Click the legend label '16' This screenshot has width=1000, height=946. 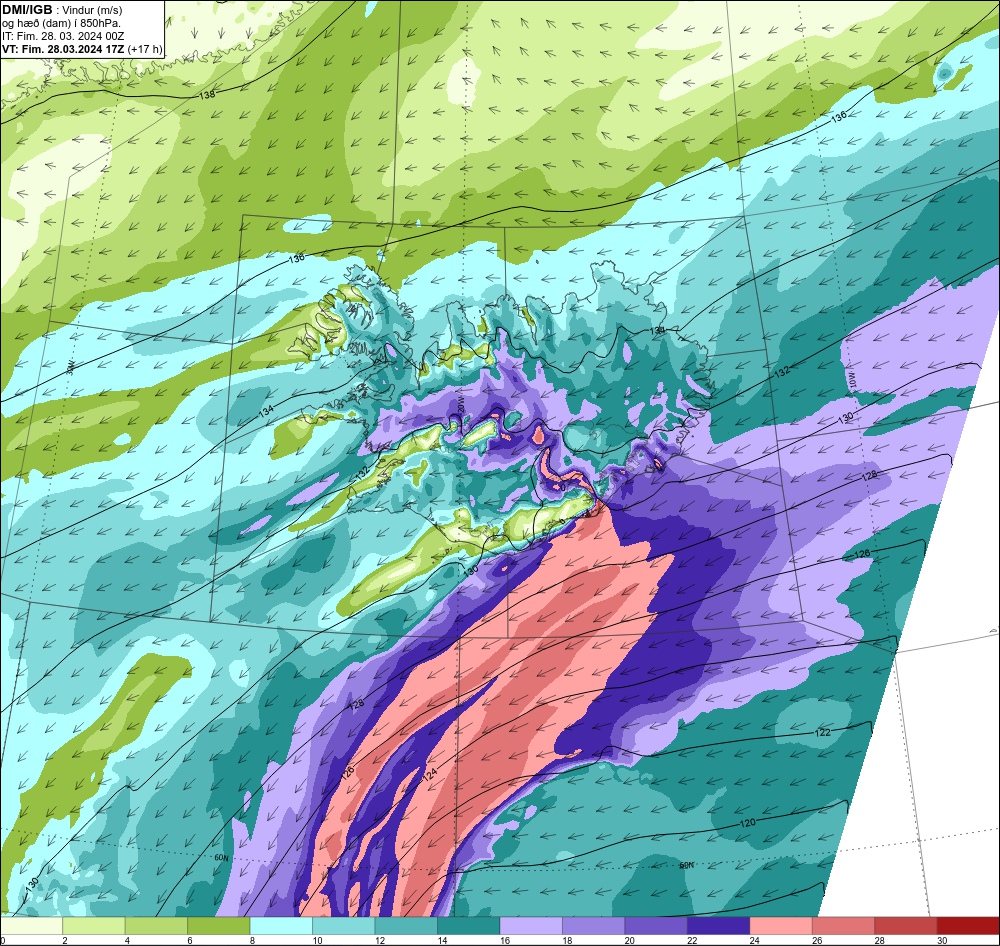pyautogui.click(x=503, y=940)
